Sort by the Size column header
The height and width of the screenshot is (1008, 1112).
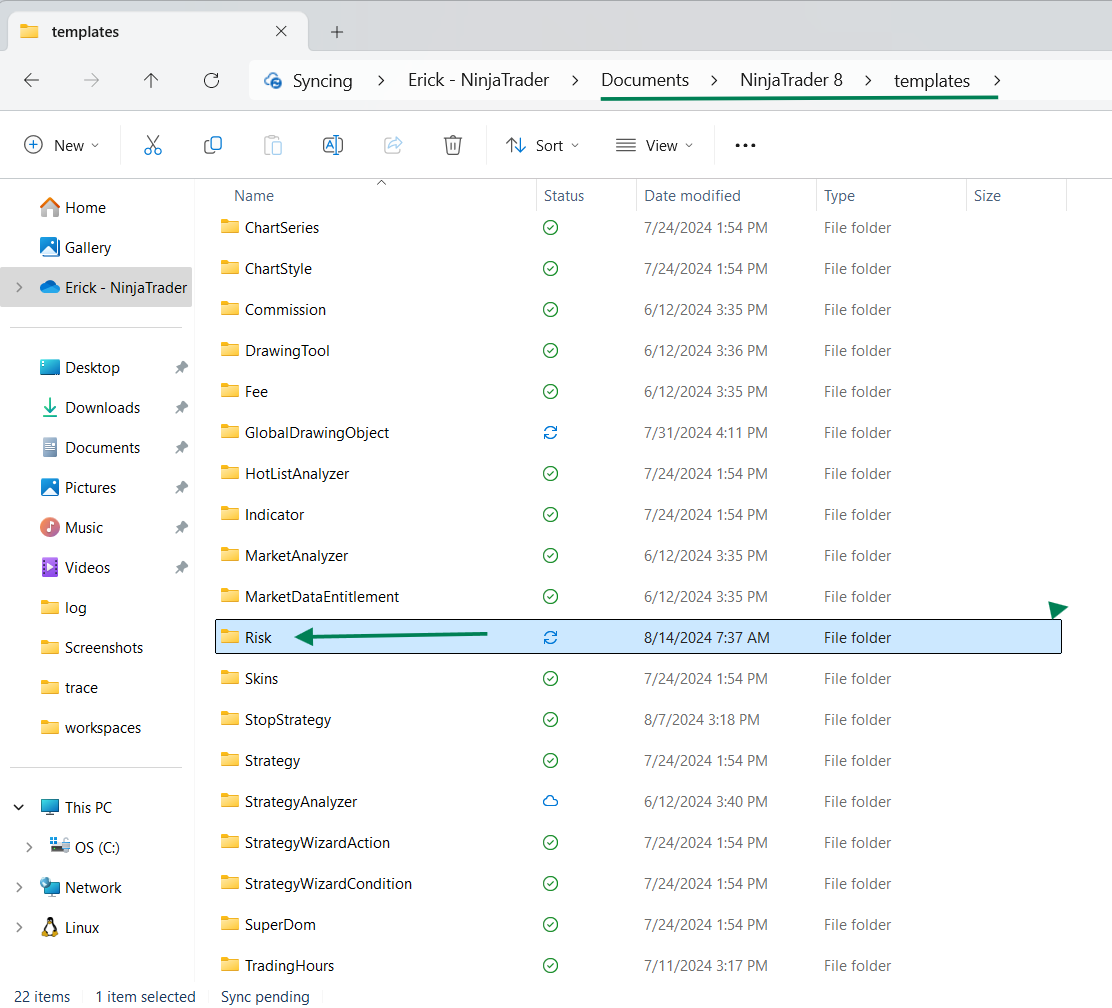click(x=987, y=196)
